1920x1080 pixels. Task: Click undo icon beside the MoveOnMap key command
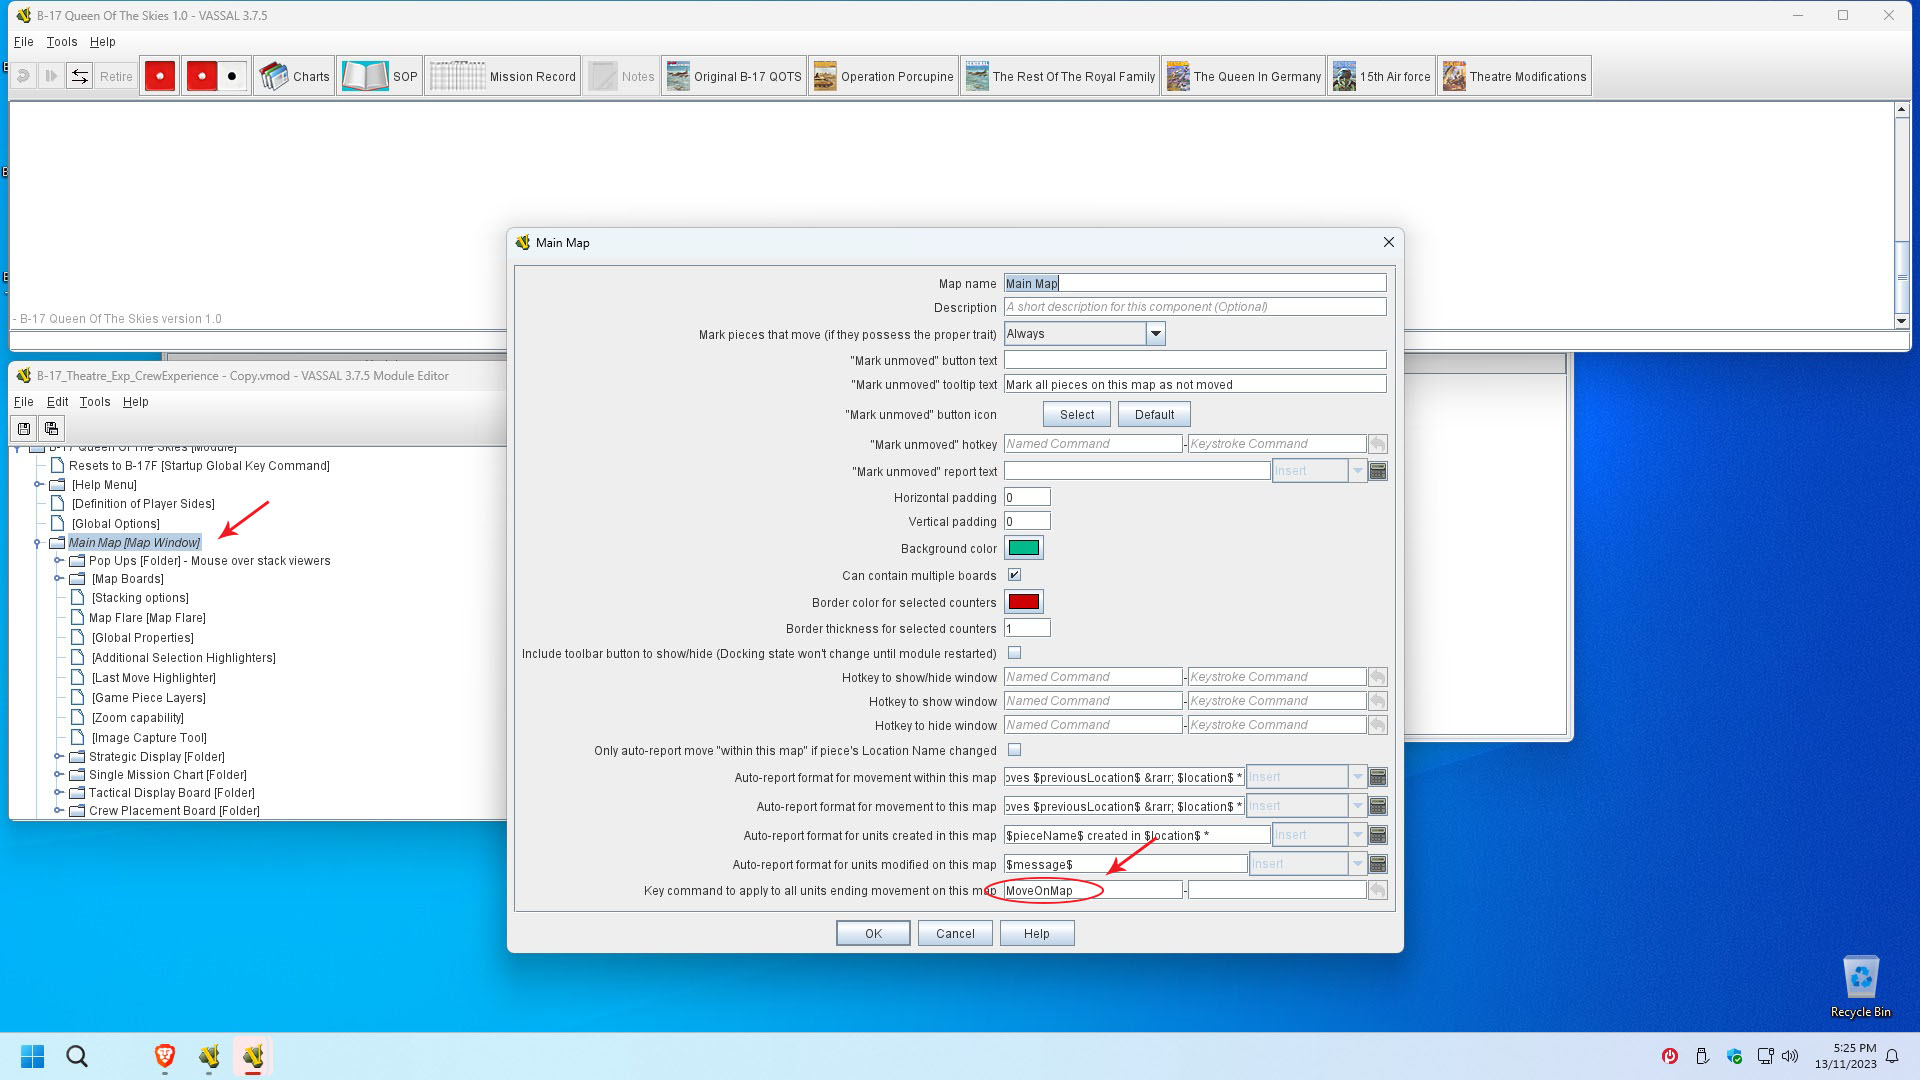(x=1378, y=890)
